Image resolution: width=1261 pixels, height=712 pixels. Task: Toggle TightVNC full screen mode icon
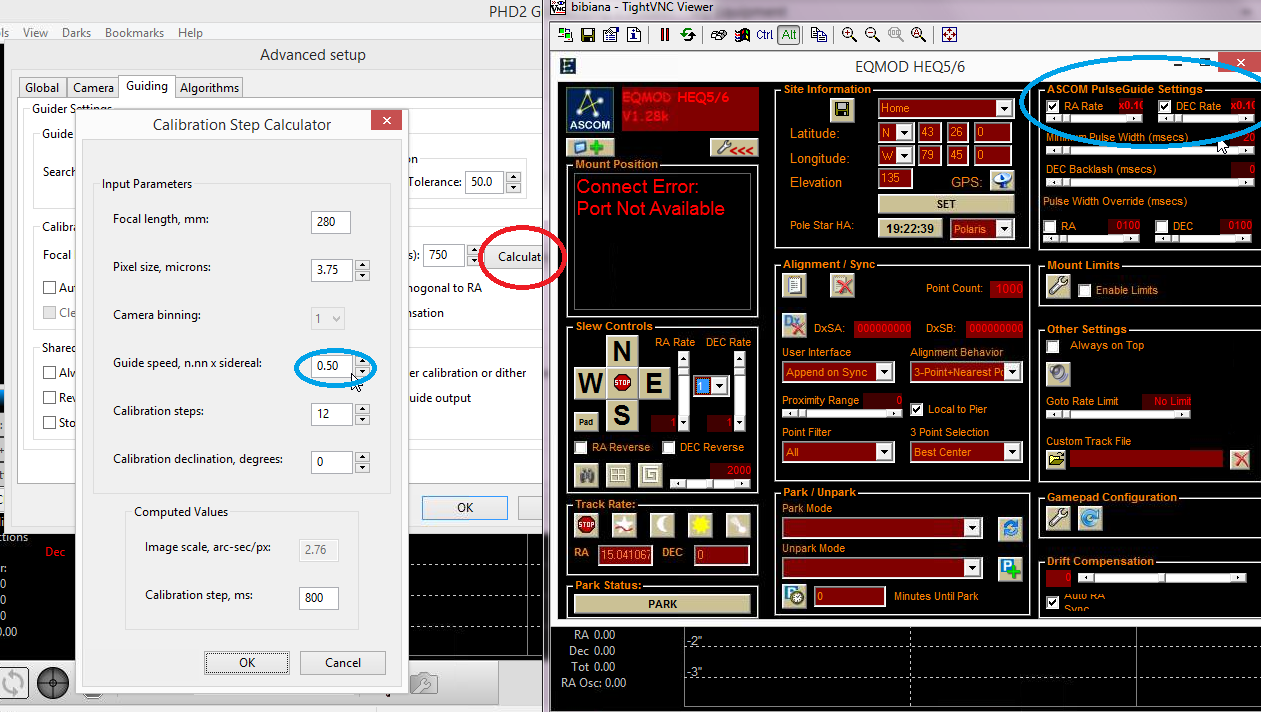click(x=949, y=35)
